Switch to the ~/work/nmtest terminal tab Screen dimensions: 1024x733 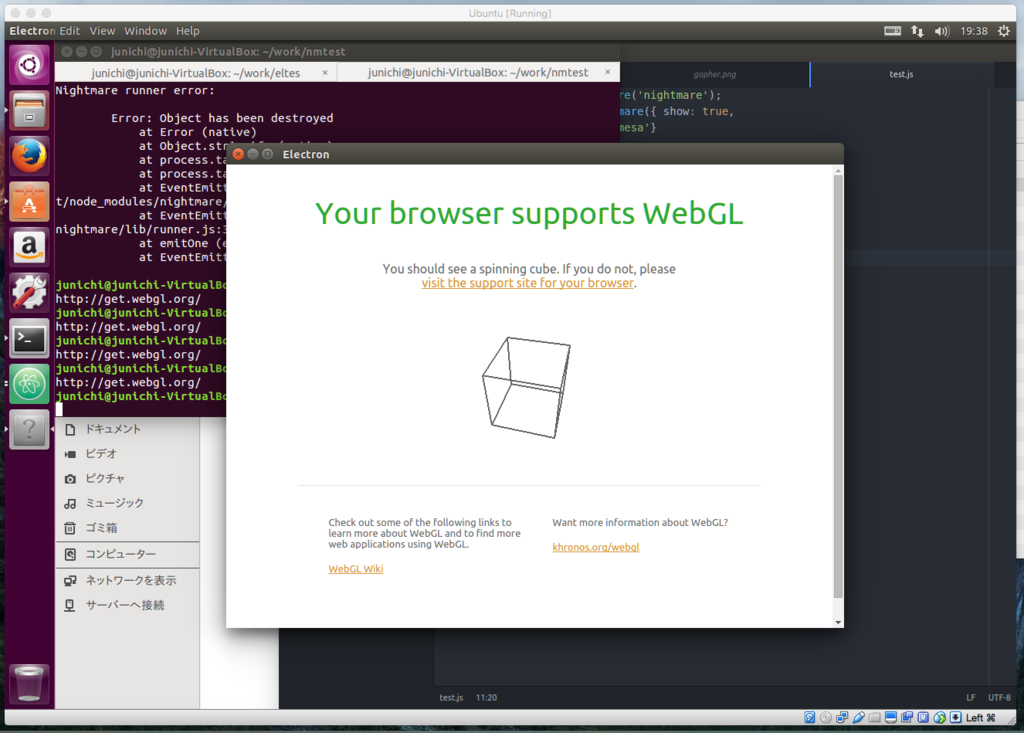[478, 73]
